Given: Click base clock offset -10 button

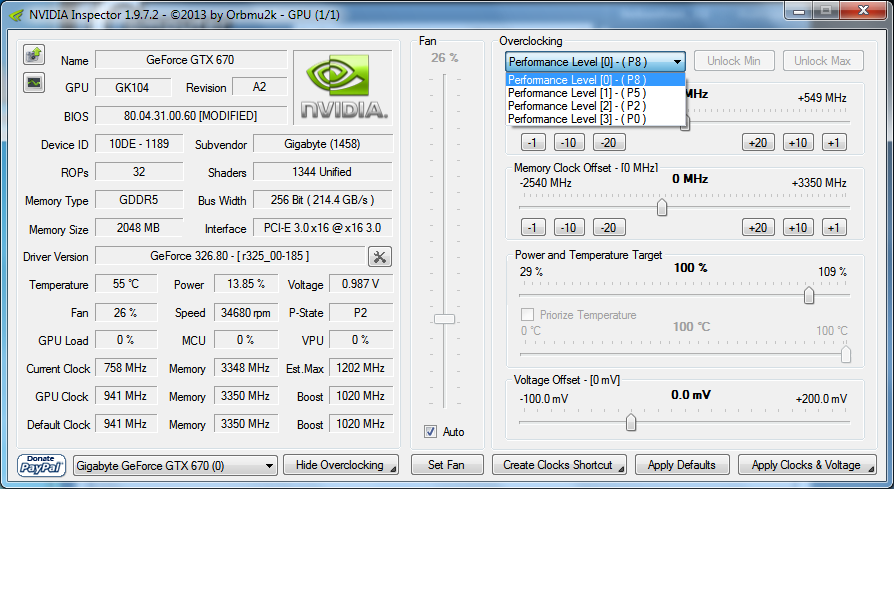Looking at the screenshot, I should click(x=569, y=143).
